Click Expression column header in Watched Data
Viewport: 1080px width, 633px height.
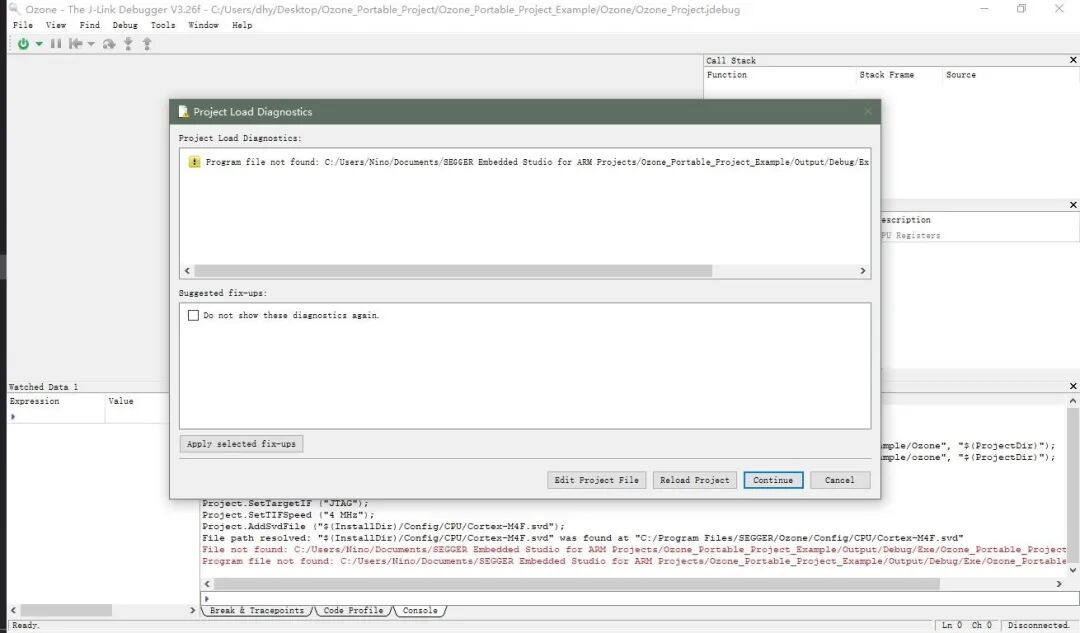pos(34,401)
